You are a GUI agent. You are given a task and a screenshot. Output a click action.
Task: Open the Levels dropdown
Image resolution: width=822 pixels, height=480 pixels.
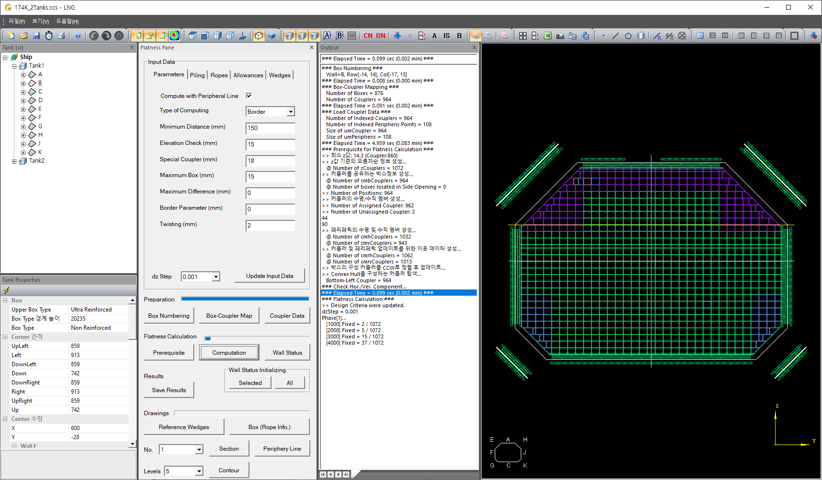[x=198, y=471]
